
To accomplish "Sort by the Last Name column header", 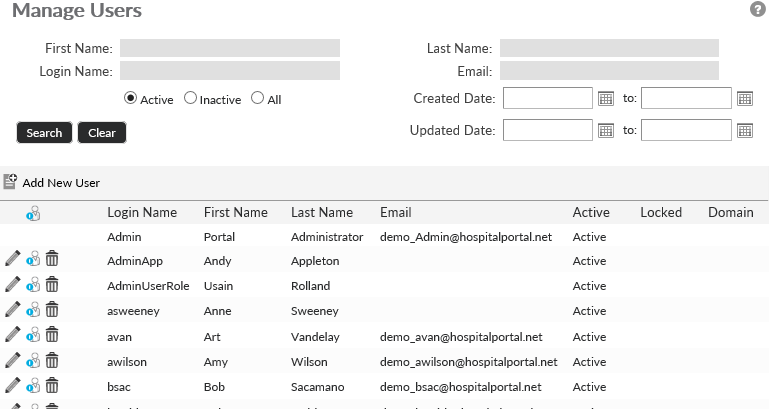I will click(322, 212).
